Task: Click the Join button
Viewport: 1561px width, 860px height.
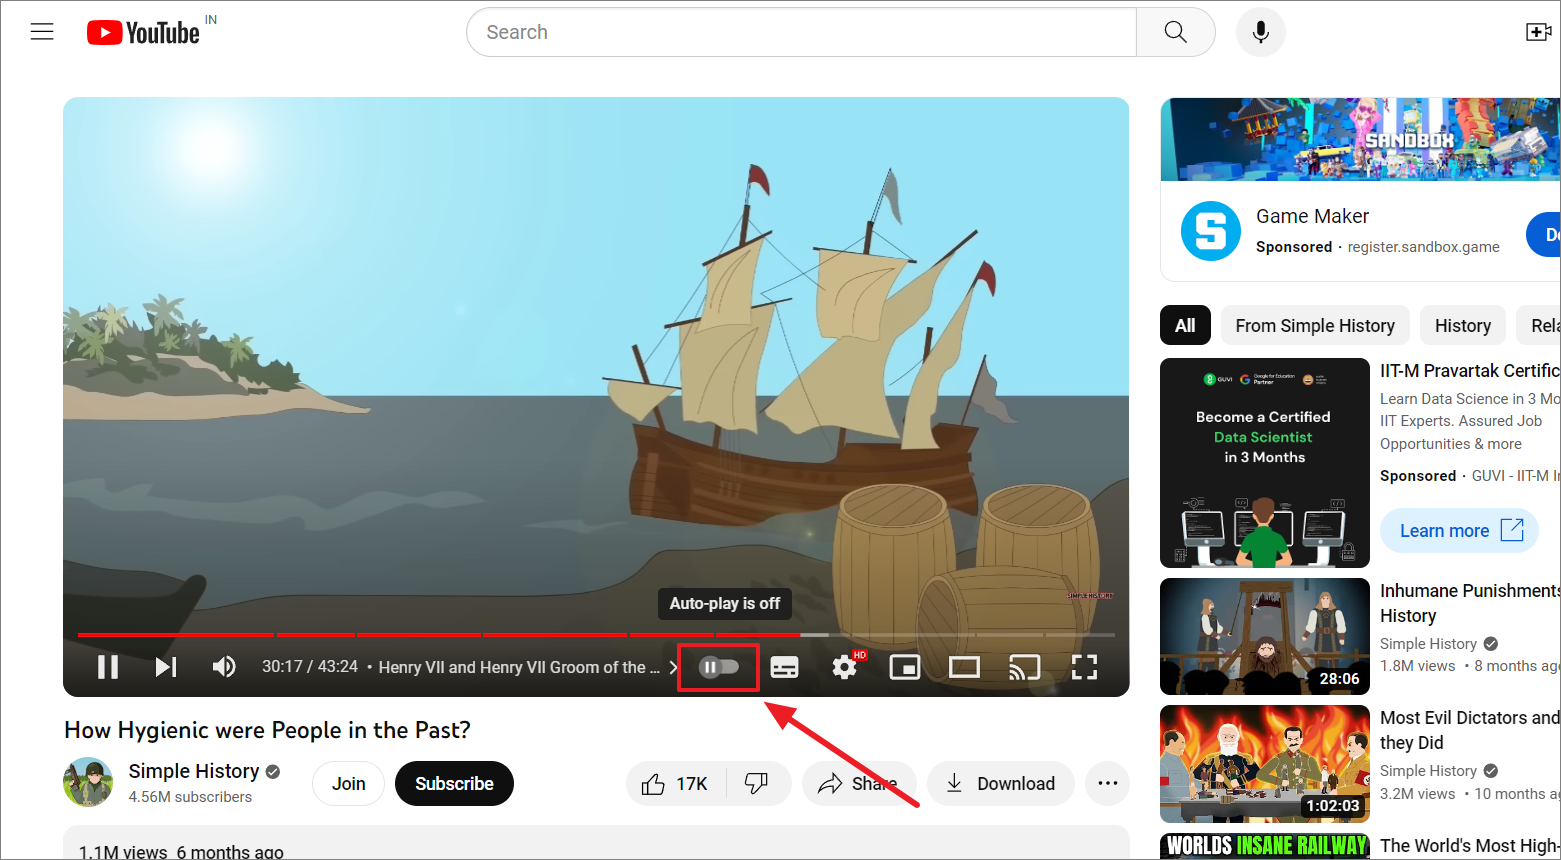Action: point(349,783)
